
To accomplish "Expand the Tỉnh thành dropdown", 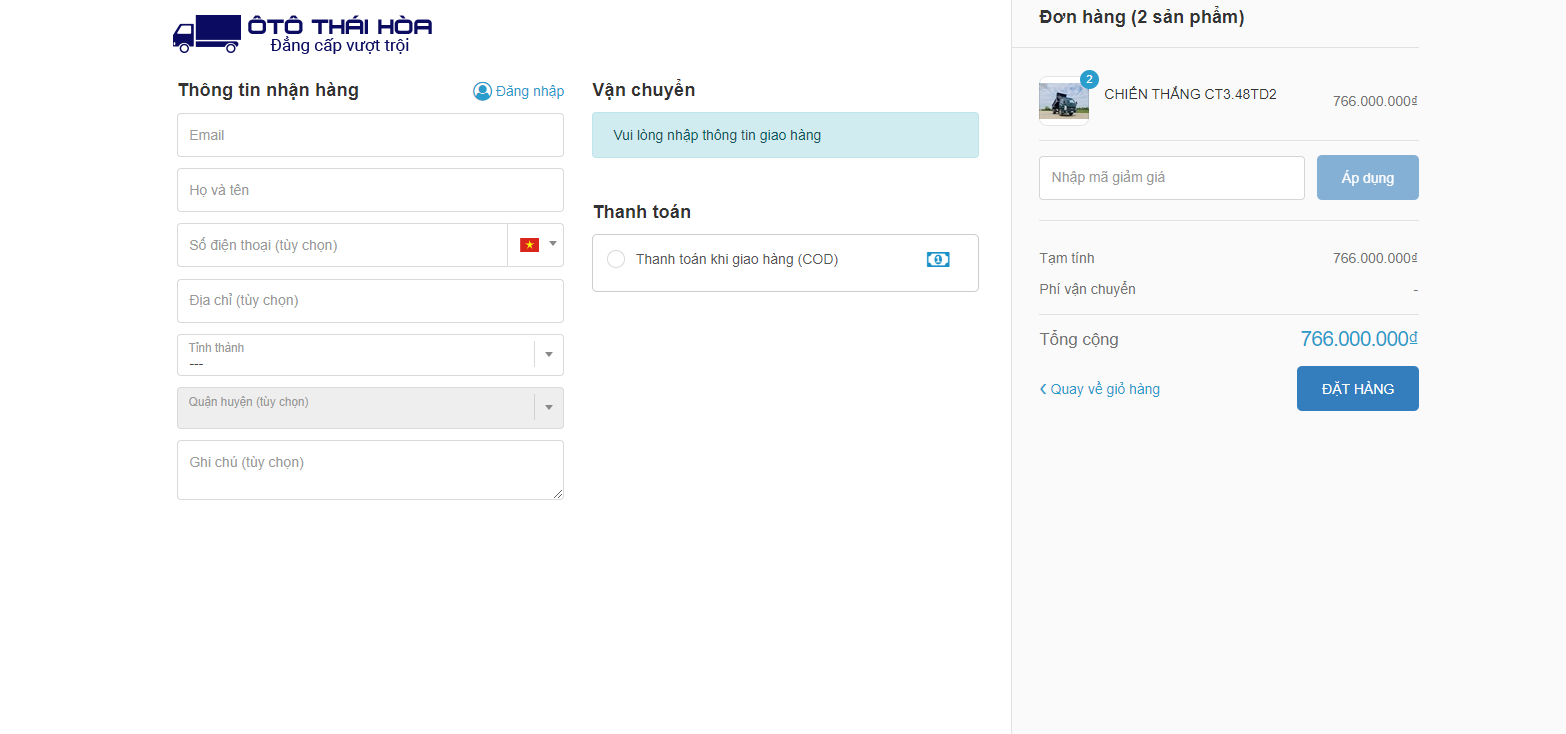I will 548,355.
